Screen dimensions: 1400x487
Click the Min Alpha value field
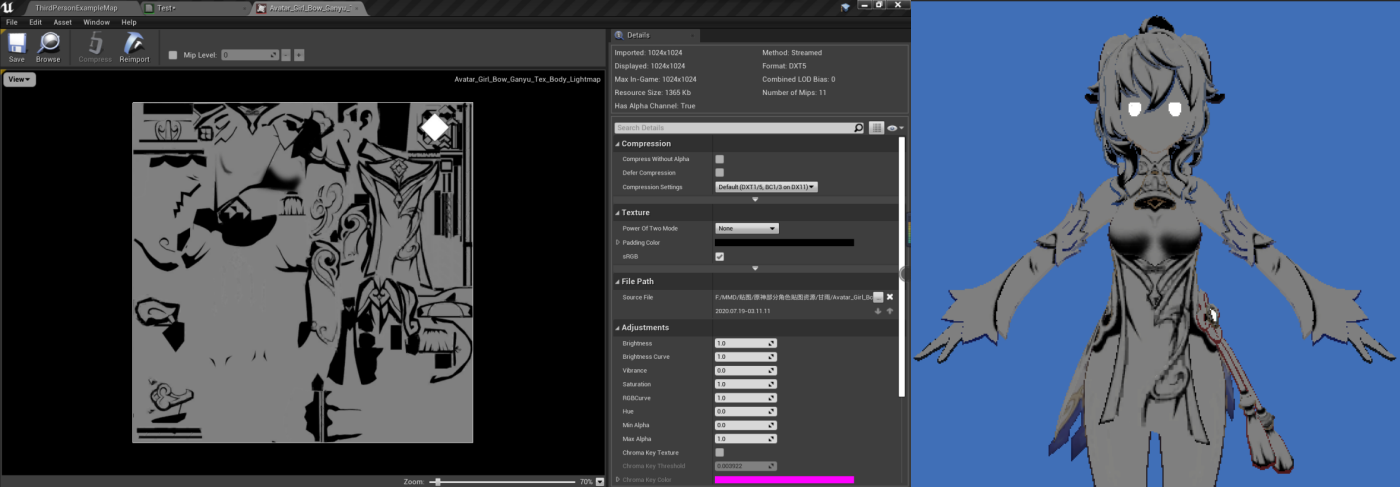click(x=746, y=425)
